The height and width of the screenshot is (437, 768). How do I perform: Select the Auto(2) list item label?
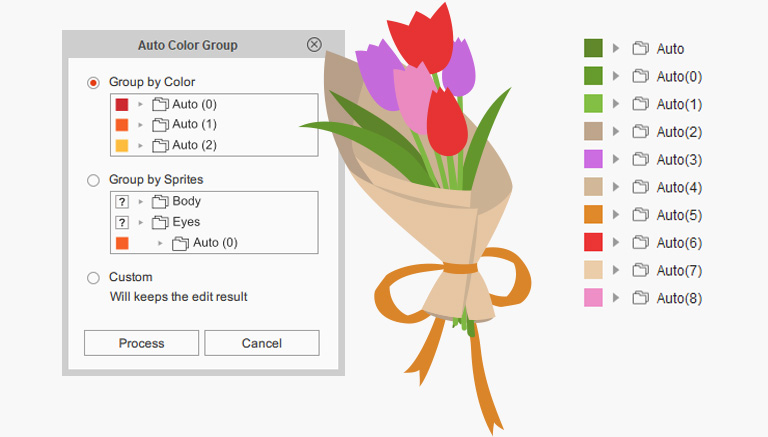coord(679,131)
